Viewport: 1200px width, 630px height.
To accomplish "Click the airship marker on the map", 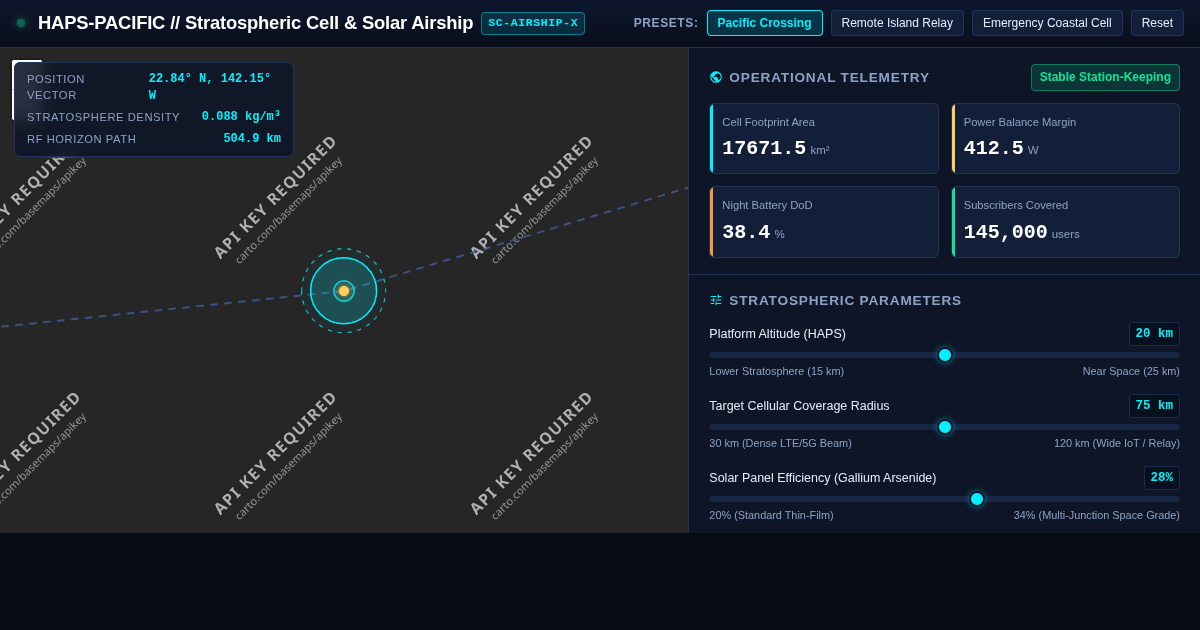I will pyautogui.click(x=344, y=291).
